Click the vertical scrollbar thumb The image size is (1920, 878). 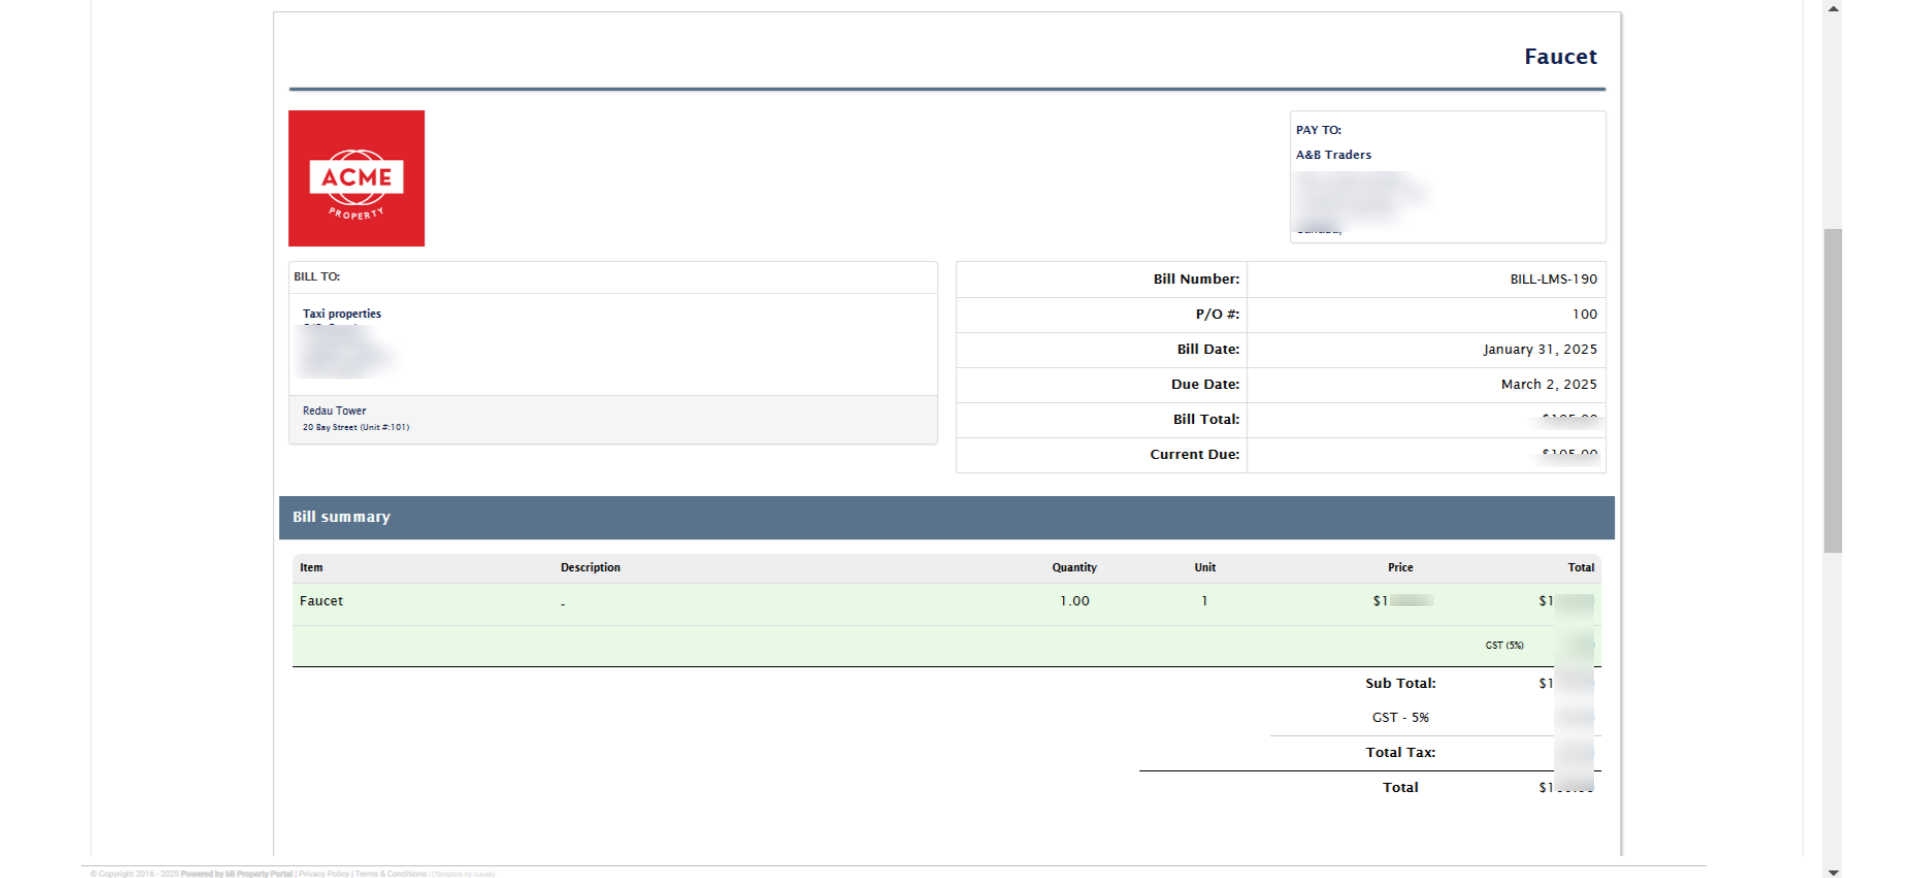[x=1832, y=390]
